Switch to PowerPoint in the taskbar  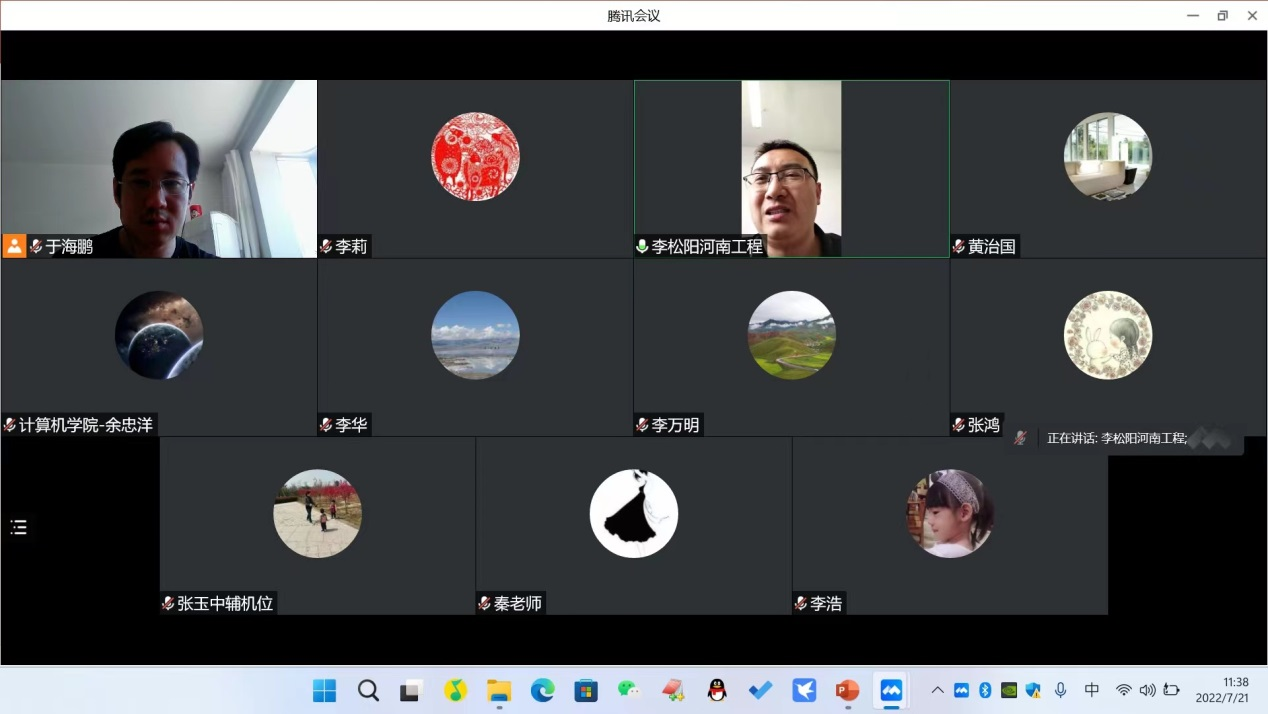(847, 690)
